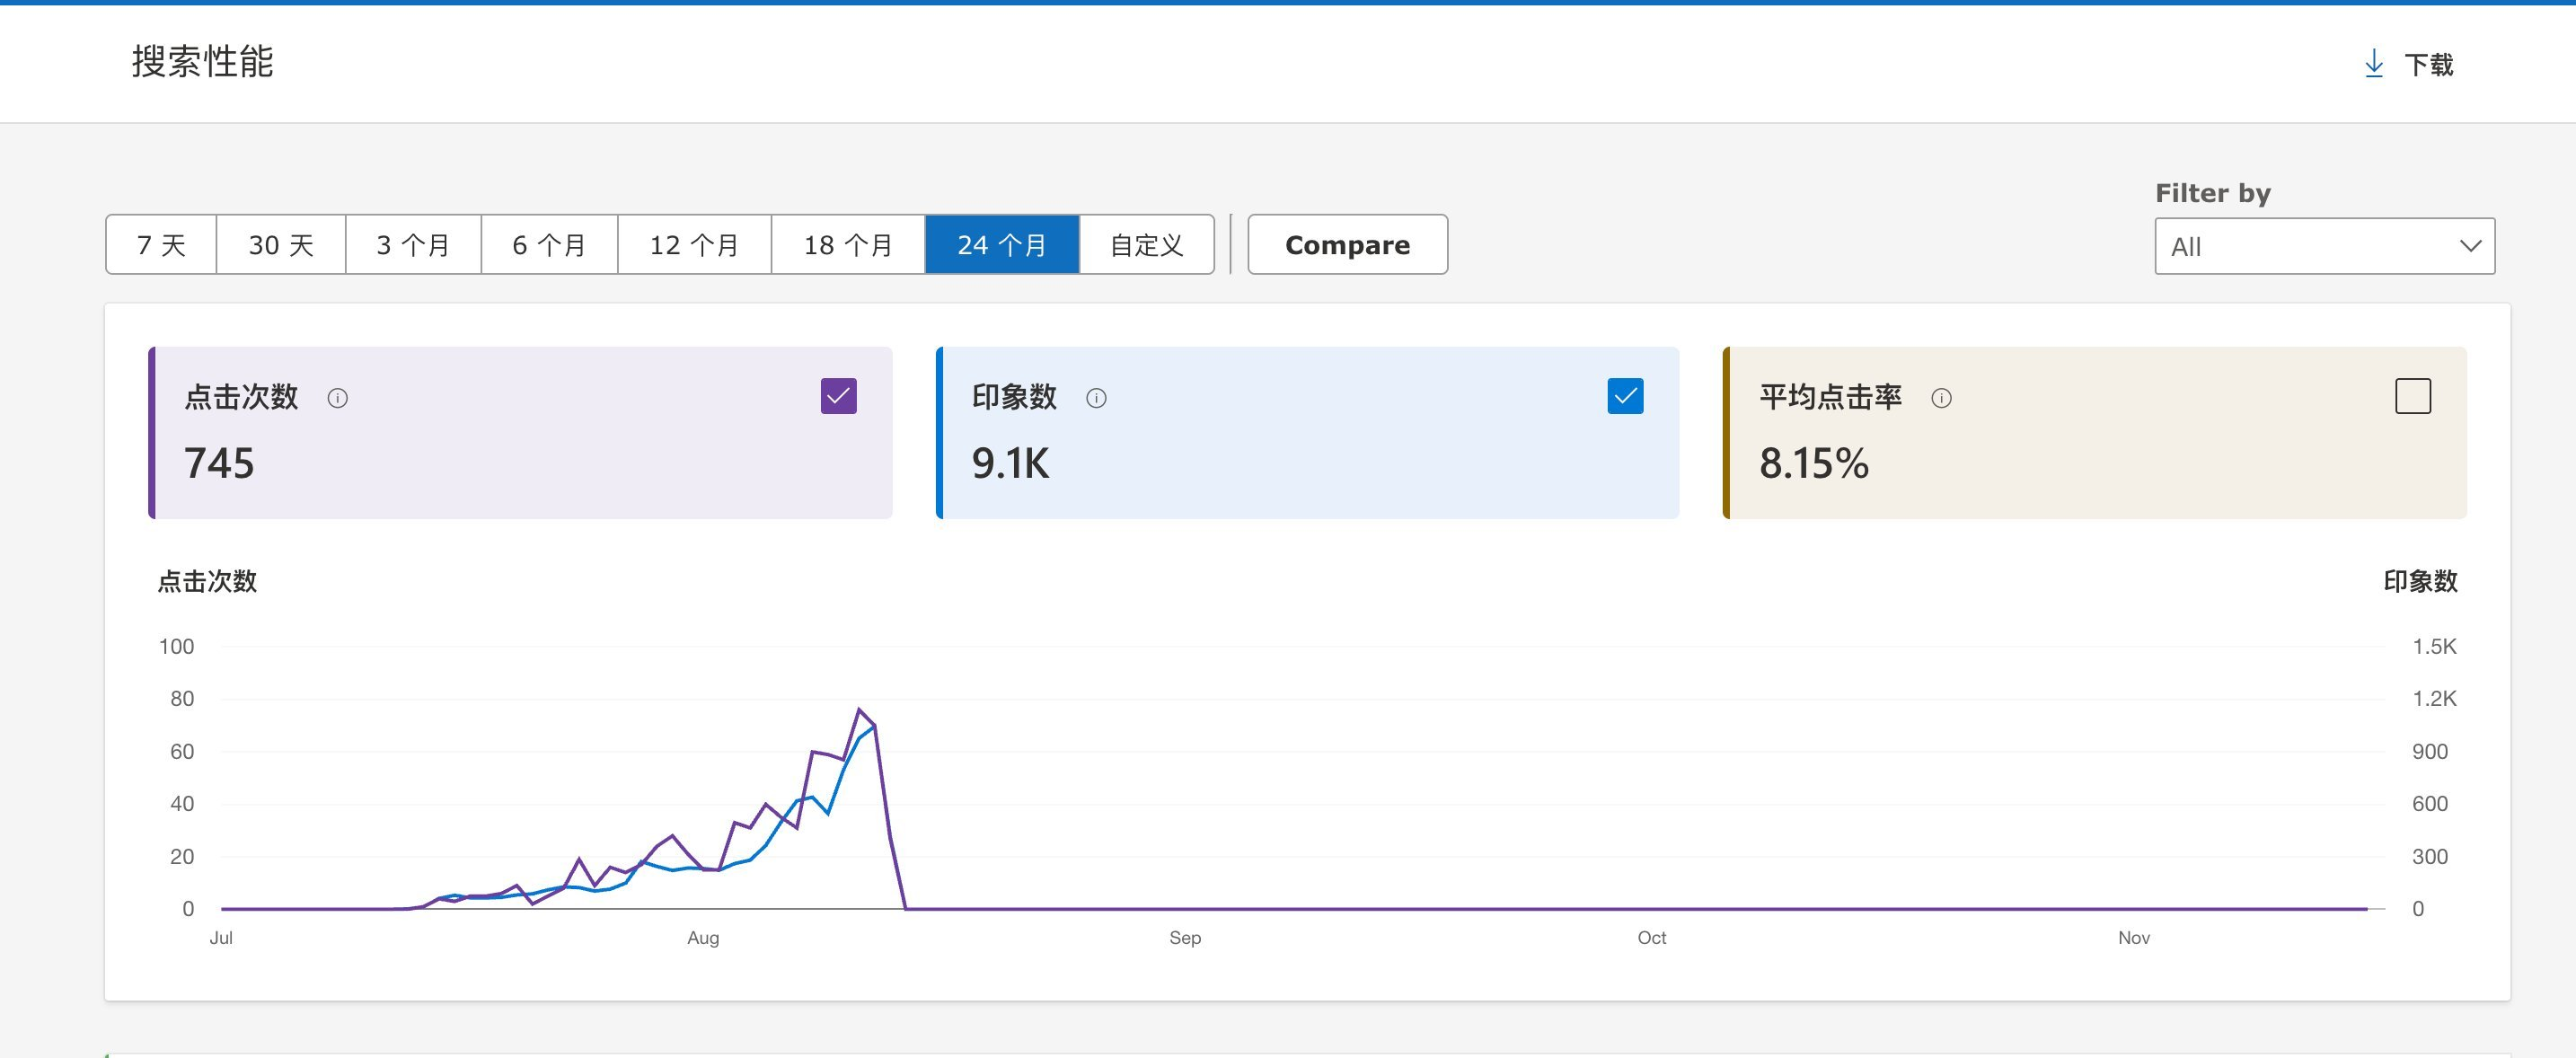Screen dimensions: 2576x1058
Task: Switch to 3 个月 range
Action: point(413,244)
